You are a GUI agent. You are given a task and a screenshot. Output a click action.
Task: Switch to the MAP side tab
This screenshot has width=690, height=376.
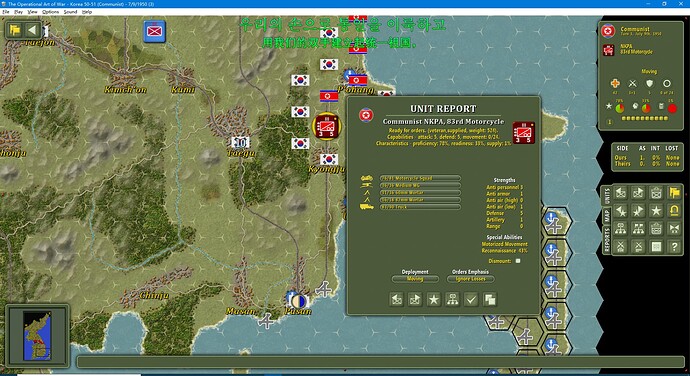coord(607,216)
